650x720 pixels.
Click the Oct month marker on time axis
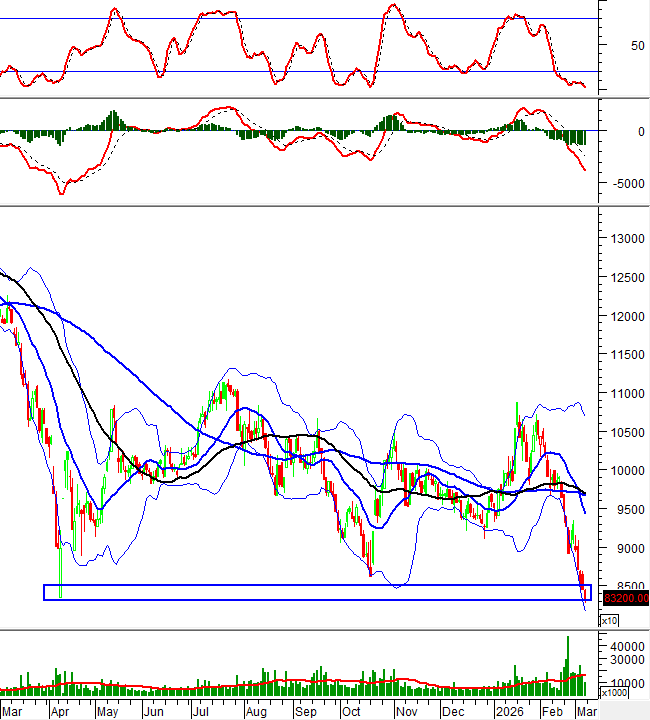coord(351,710)
